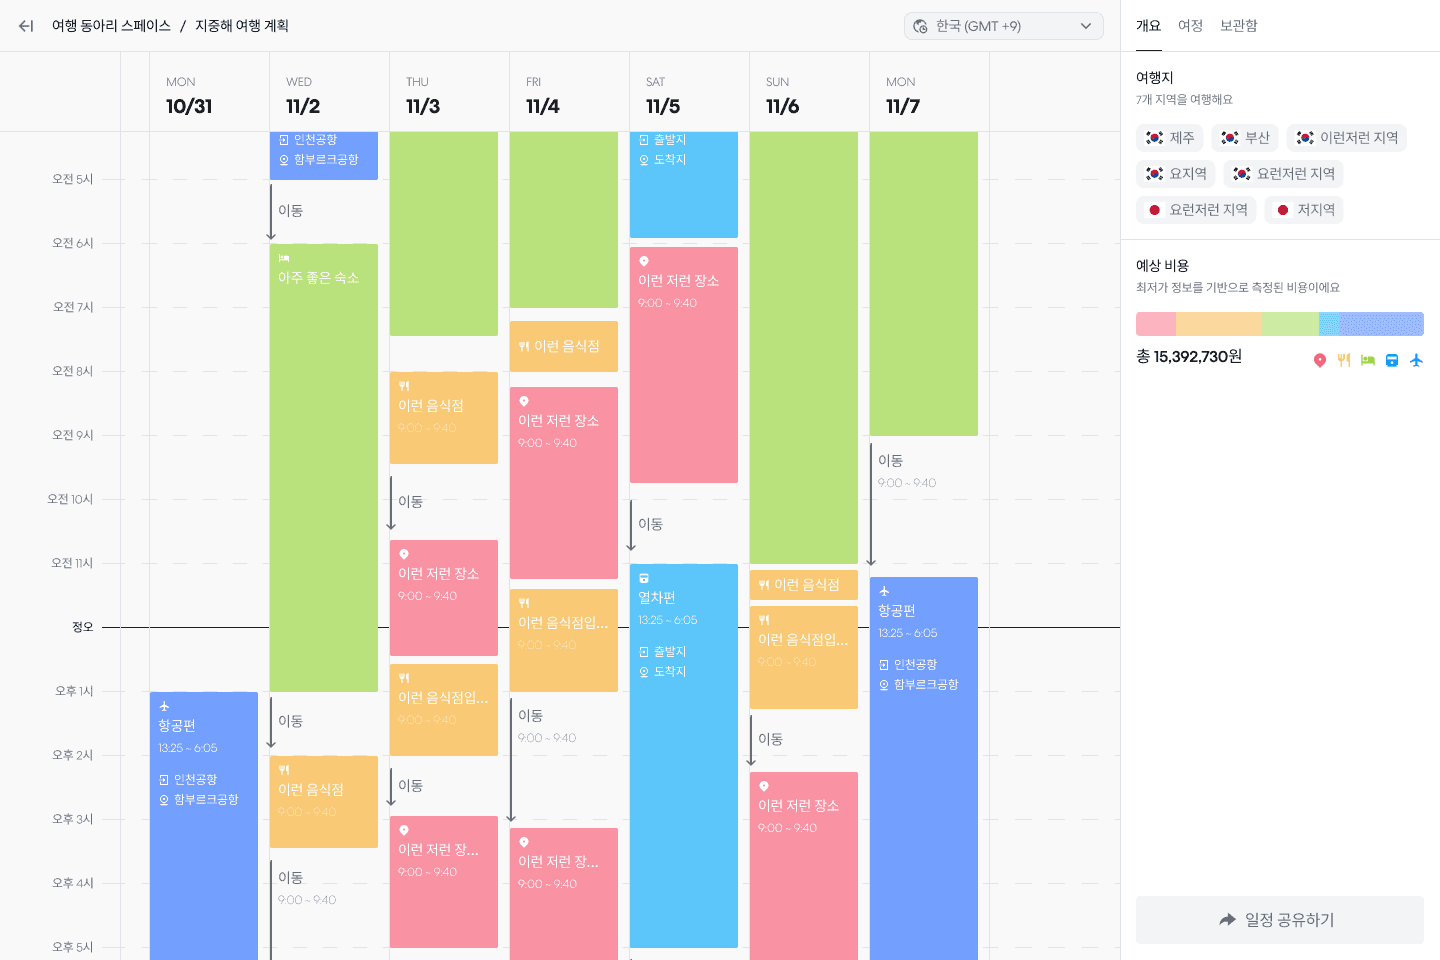
Task: Open the 한국 (GMT +9) timezone dropdown
Action: [x=1004, y=26]
